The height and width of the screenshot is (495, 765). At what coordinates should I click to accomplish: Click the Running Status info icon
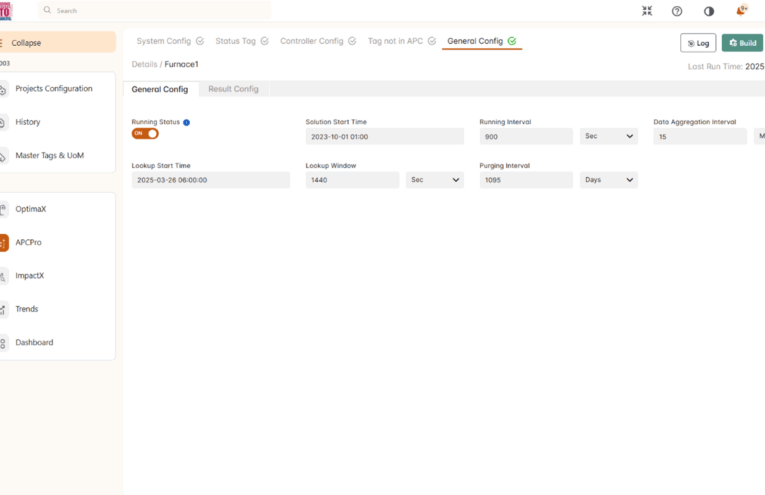(187, 122)
